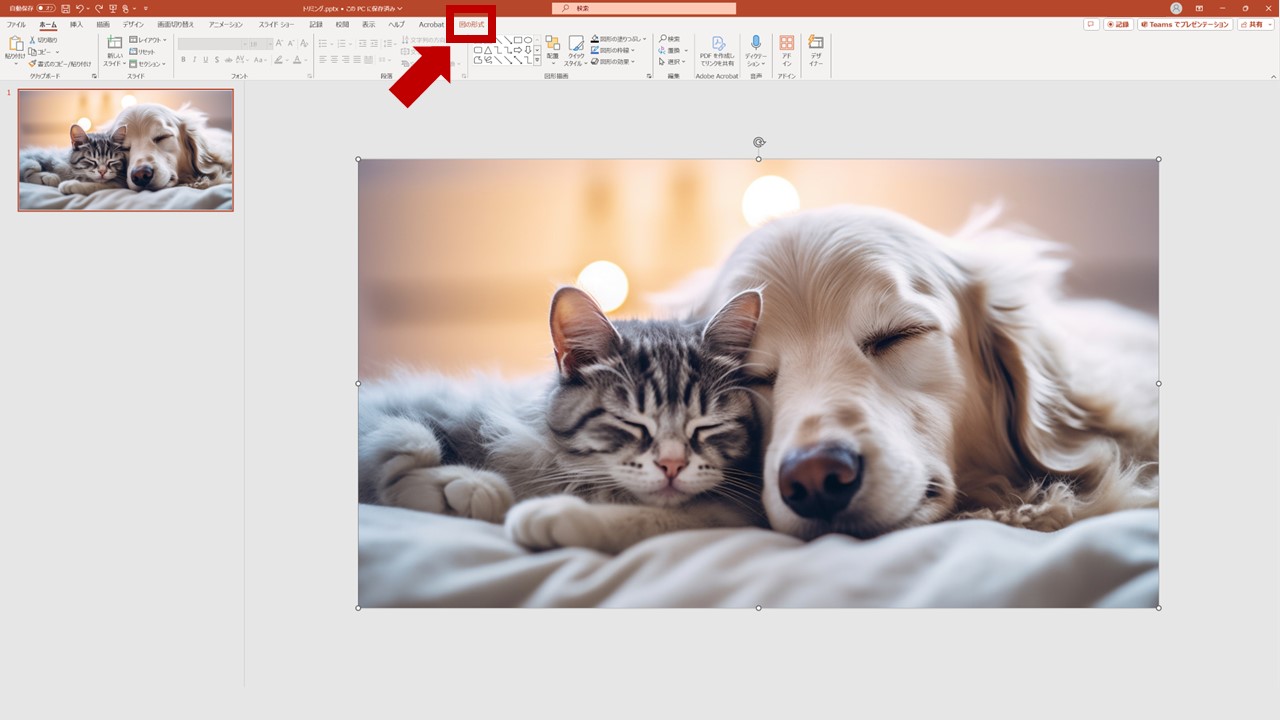Toggle Bold text formatting
The width and height of the screenshot is (1280, 720).
(183, 60)
